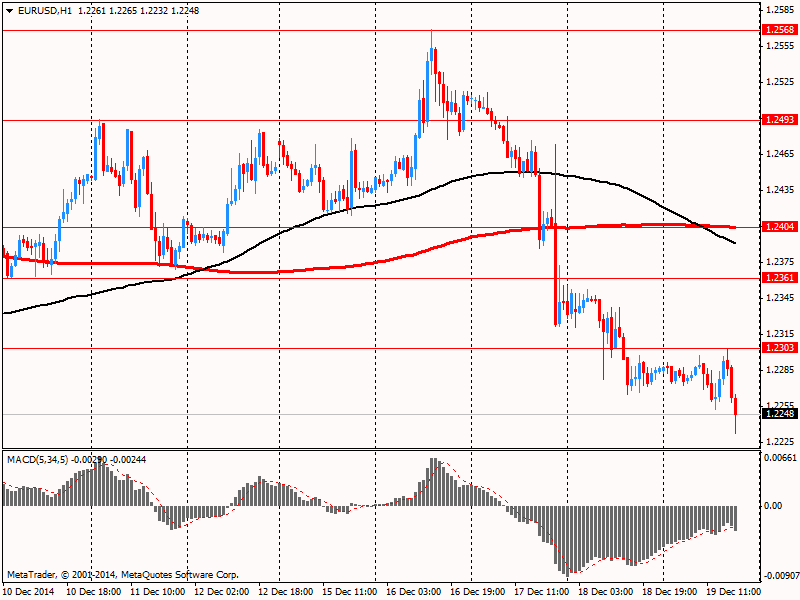Select the 1.2361 red price label
Viewport: 800px width, 600px height.
coord(779,278)
